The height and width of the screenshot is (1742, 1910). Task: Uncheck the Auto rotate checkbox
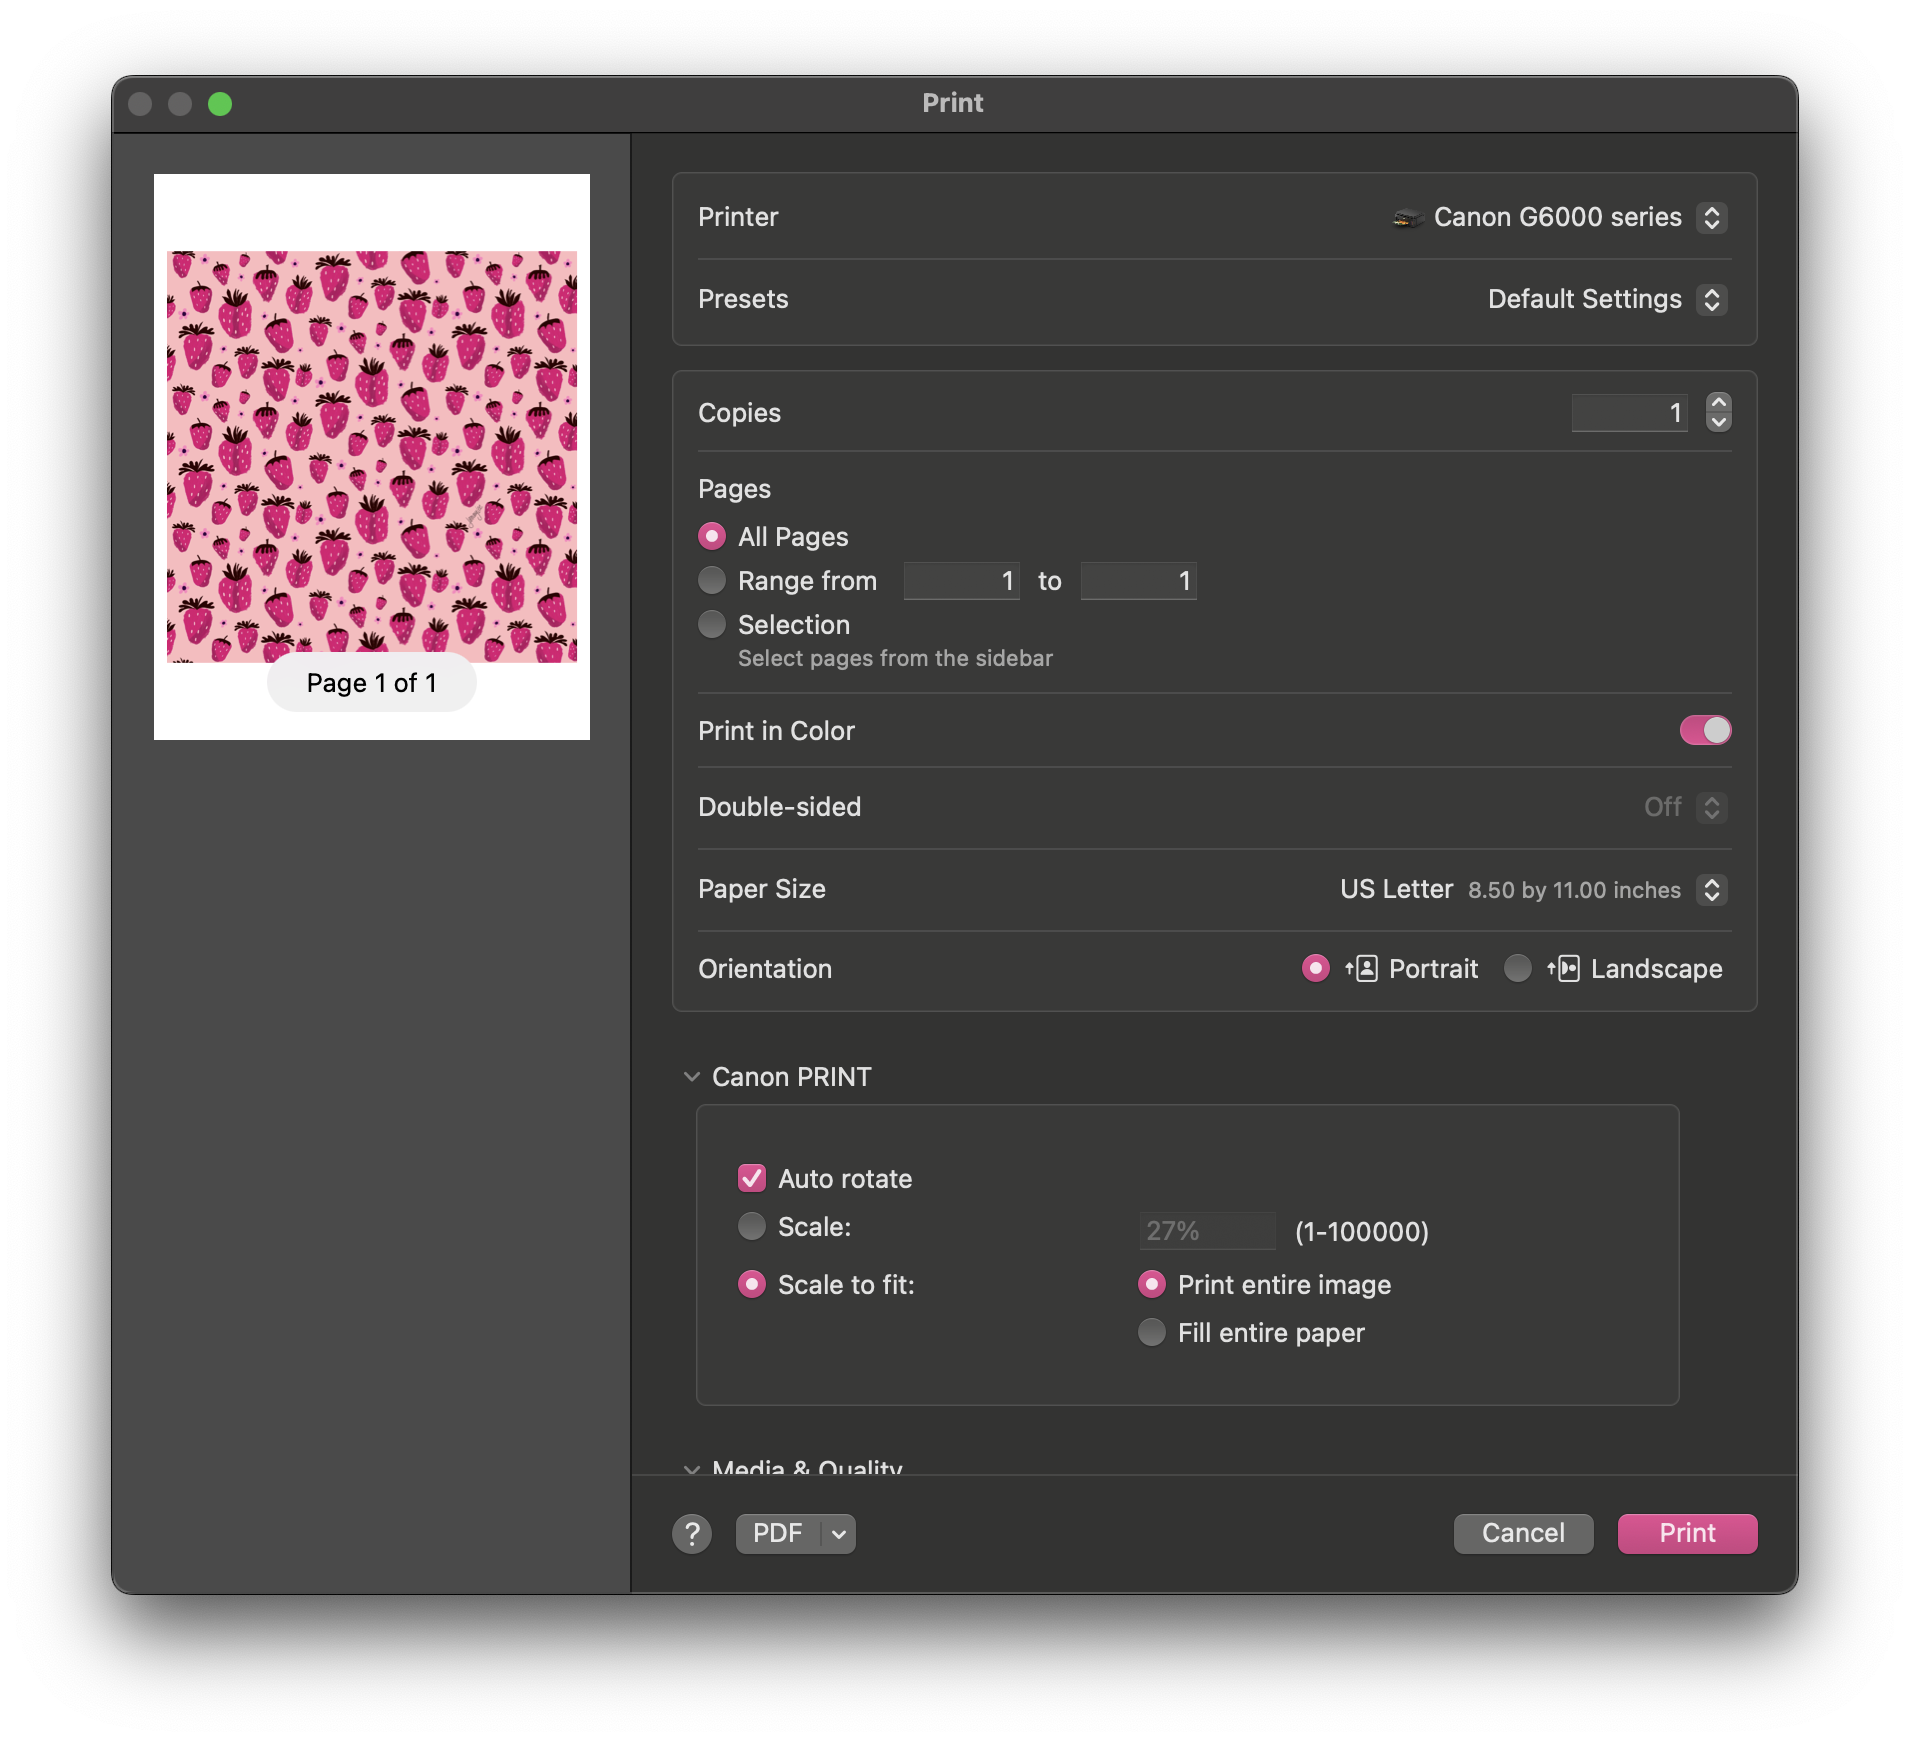tap(752, 1179)
